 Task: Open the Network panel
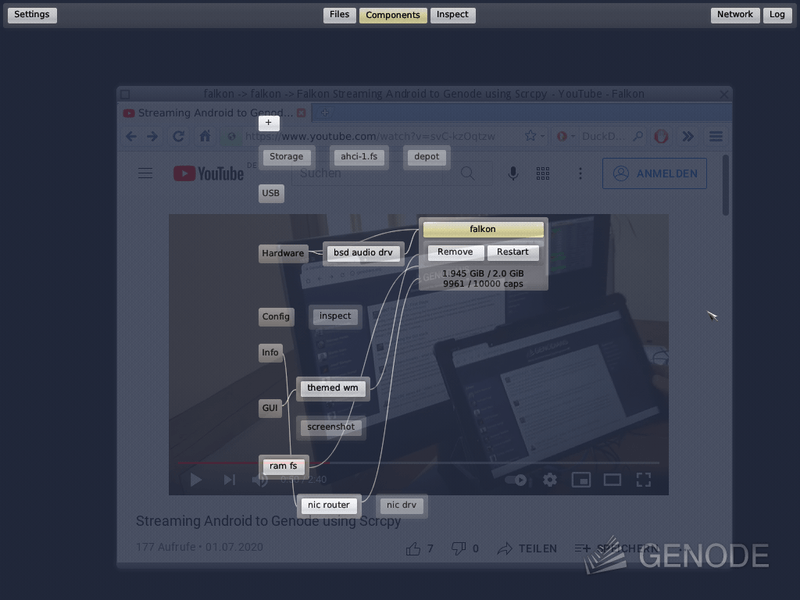[735, 15]
